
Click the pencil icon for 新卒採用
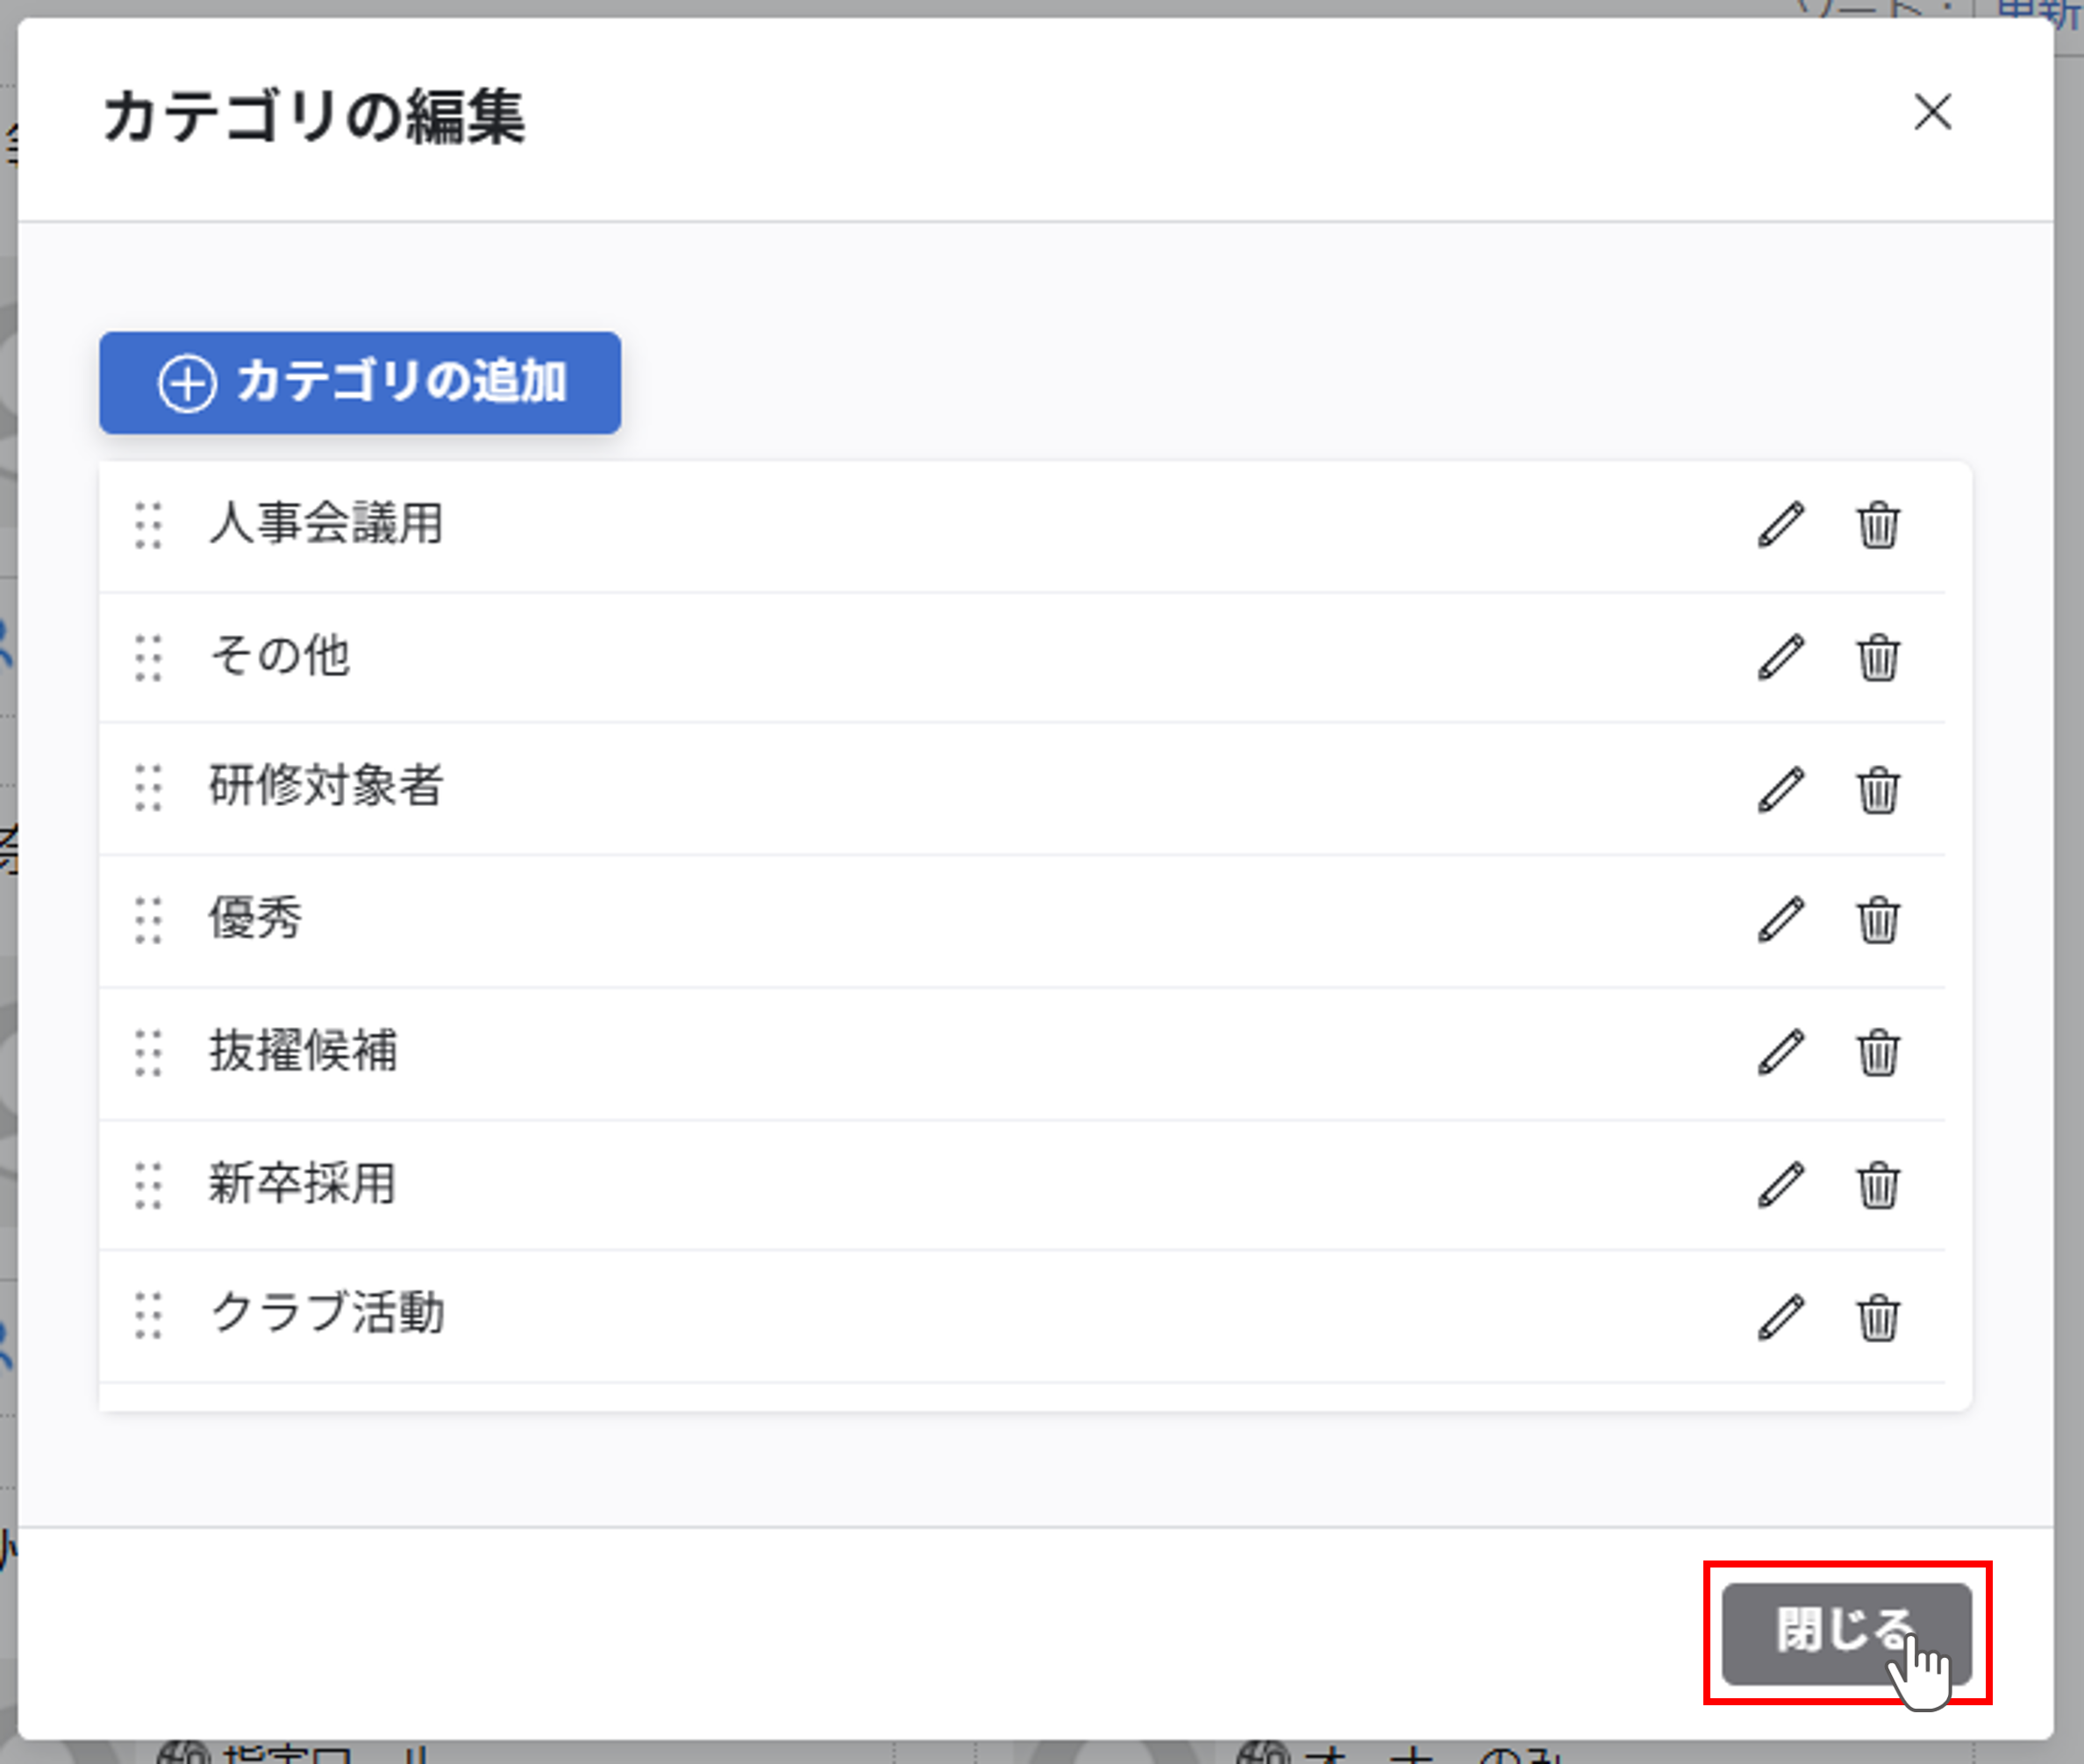pyautogui.click(x=1781, y=1185)
